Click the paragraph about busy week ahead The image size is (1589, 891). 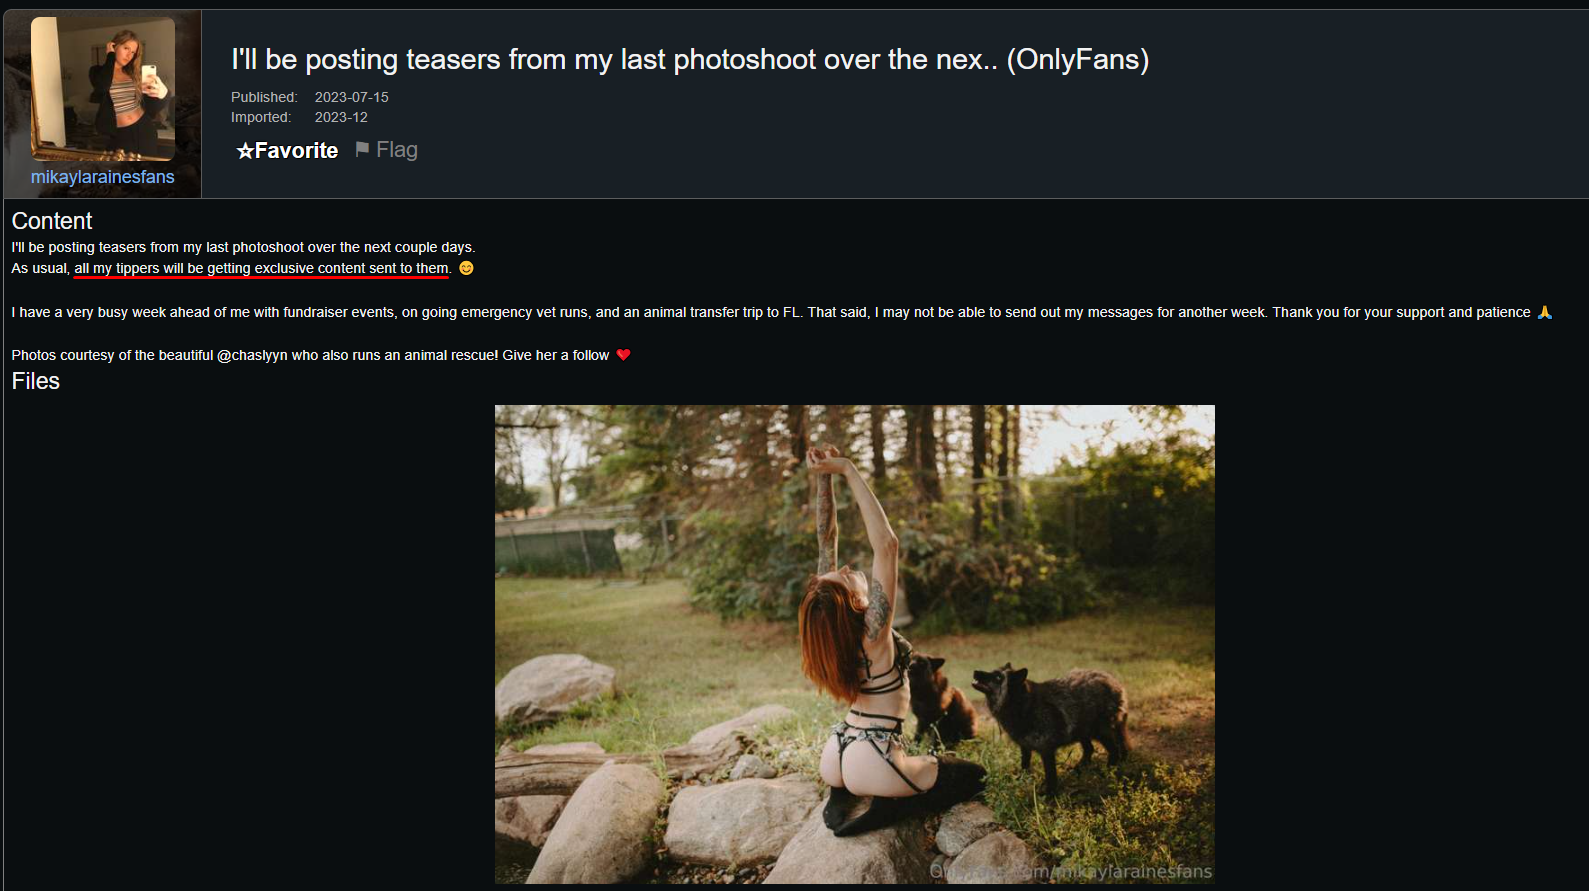(x=771, y=312)
